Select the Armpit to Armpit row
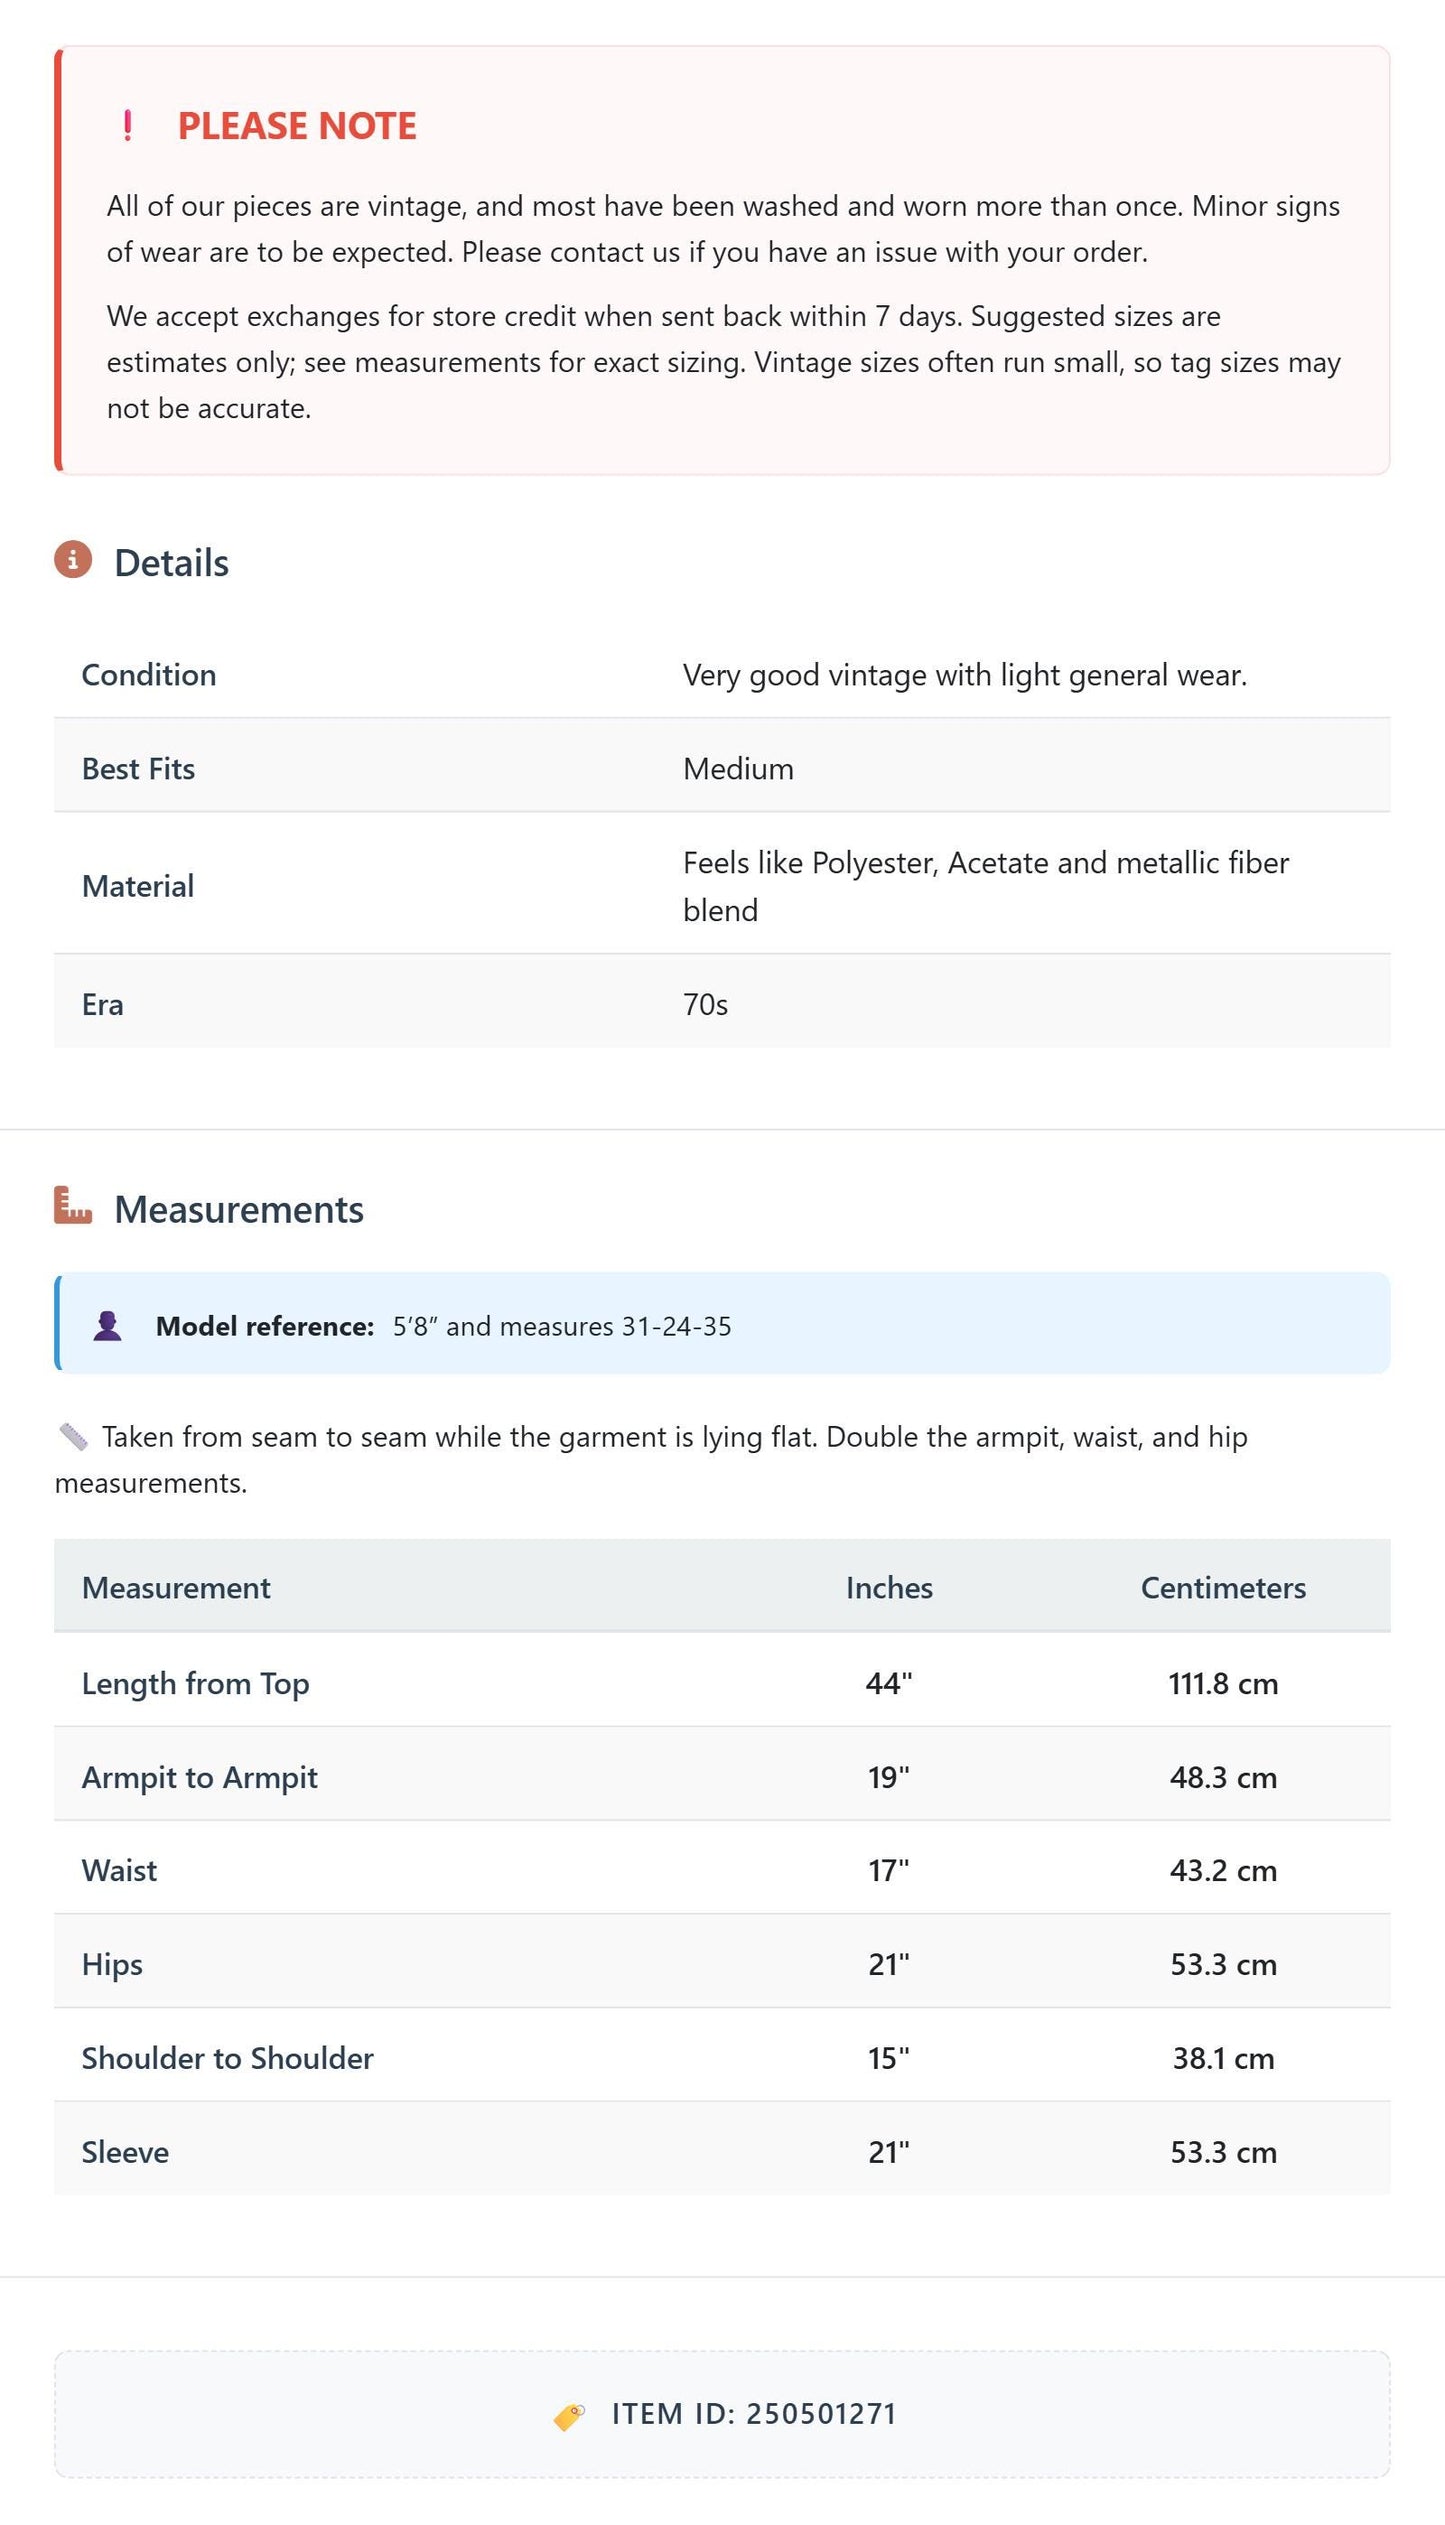Image resolution: width=1445 pixels, height=2525 pixels. point(722,1776)
